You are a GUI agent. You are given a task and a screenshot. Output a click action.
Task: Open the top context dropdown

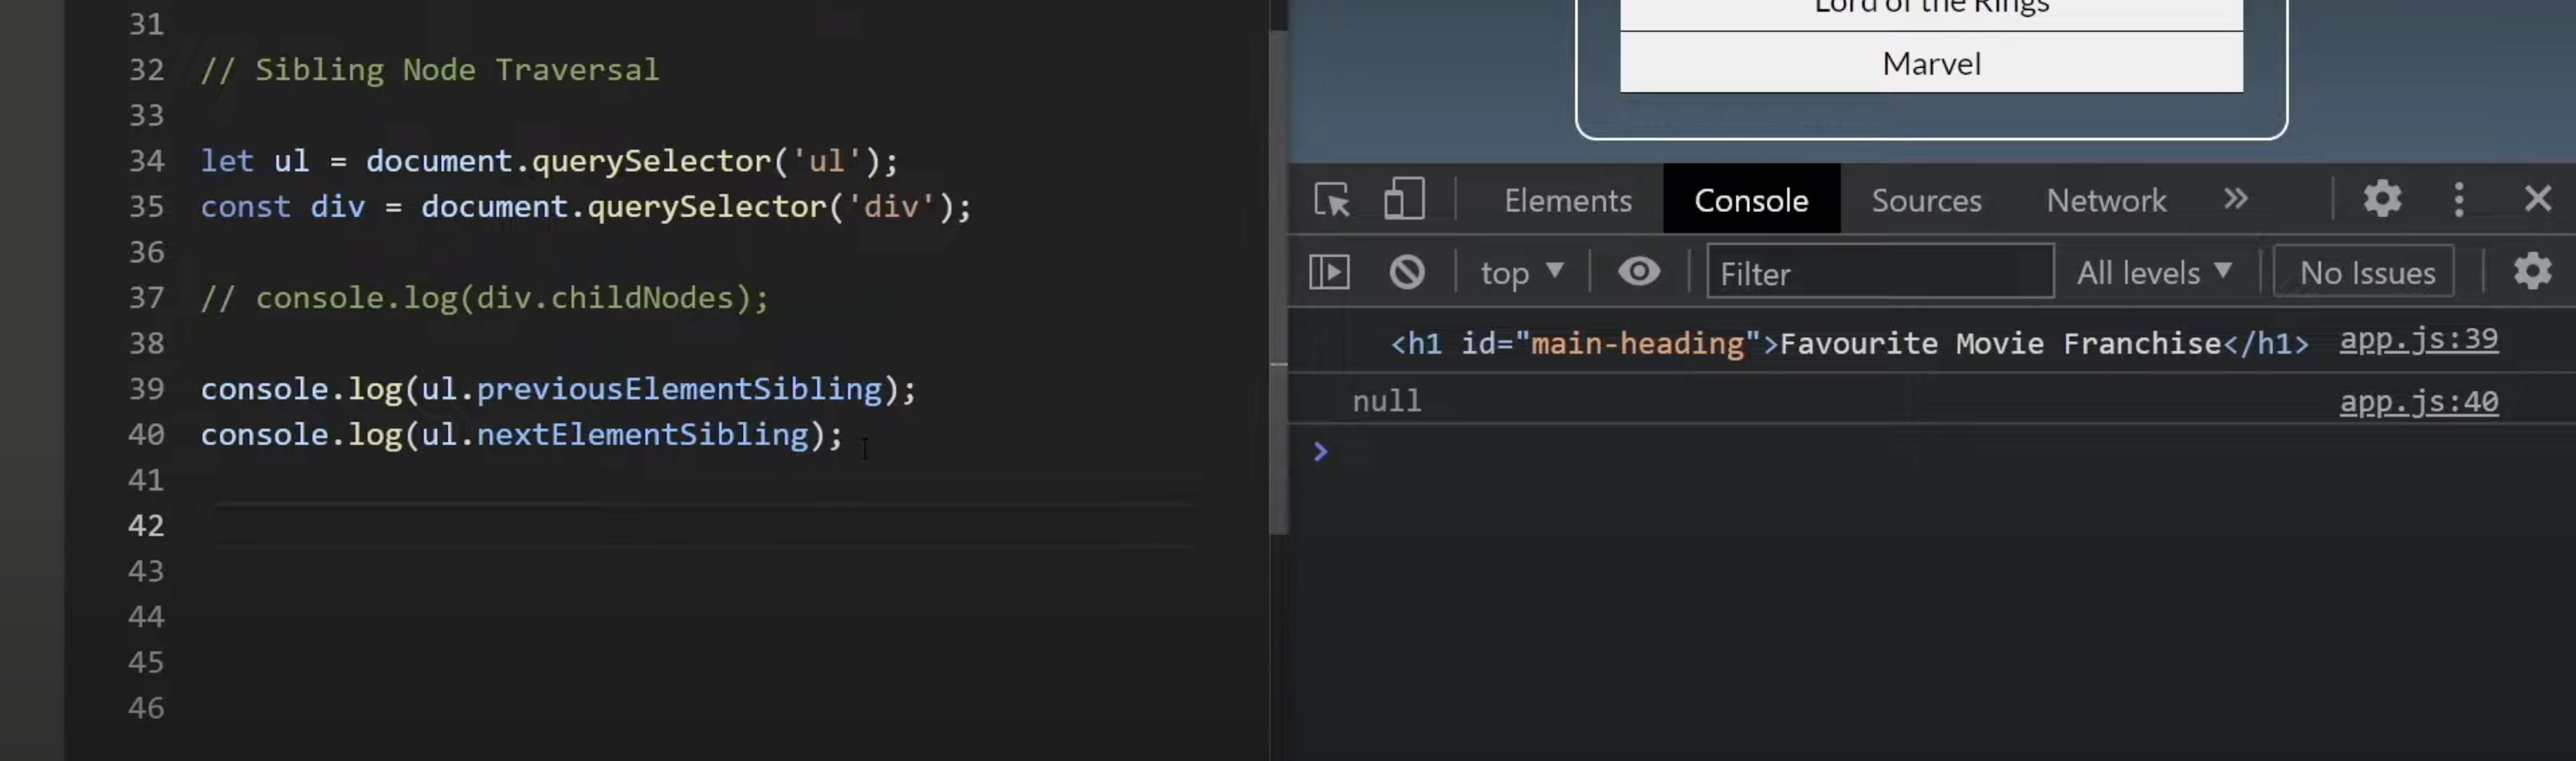(x=1521, y=273)
